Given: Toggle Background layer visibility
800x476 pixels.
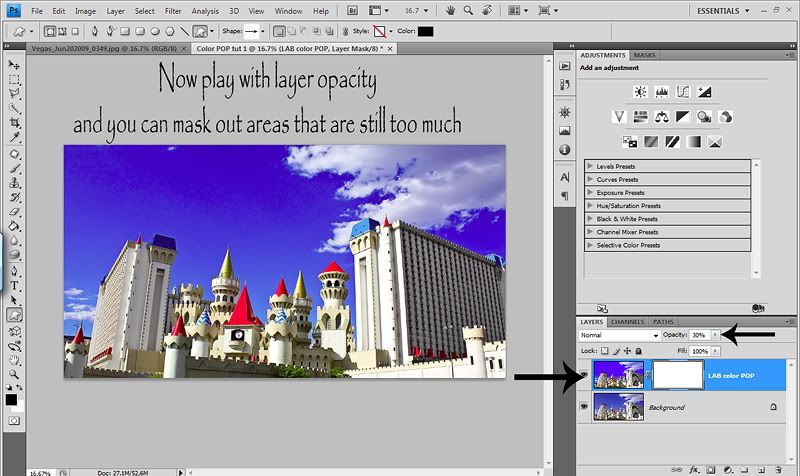Looking at the screenshot, I should 584,408.
